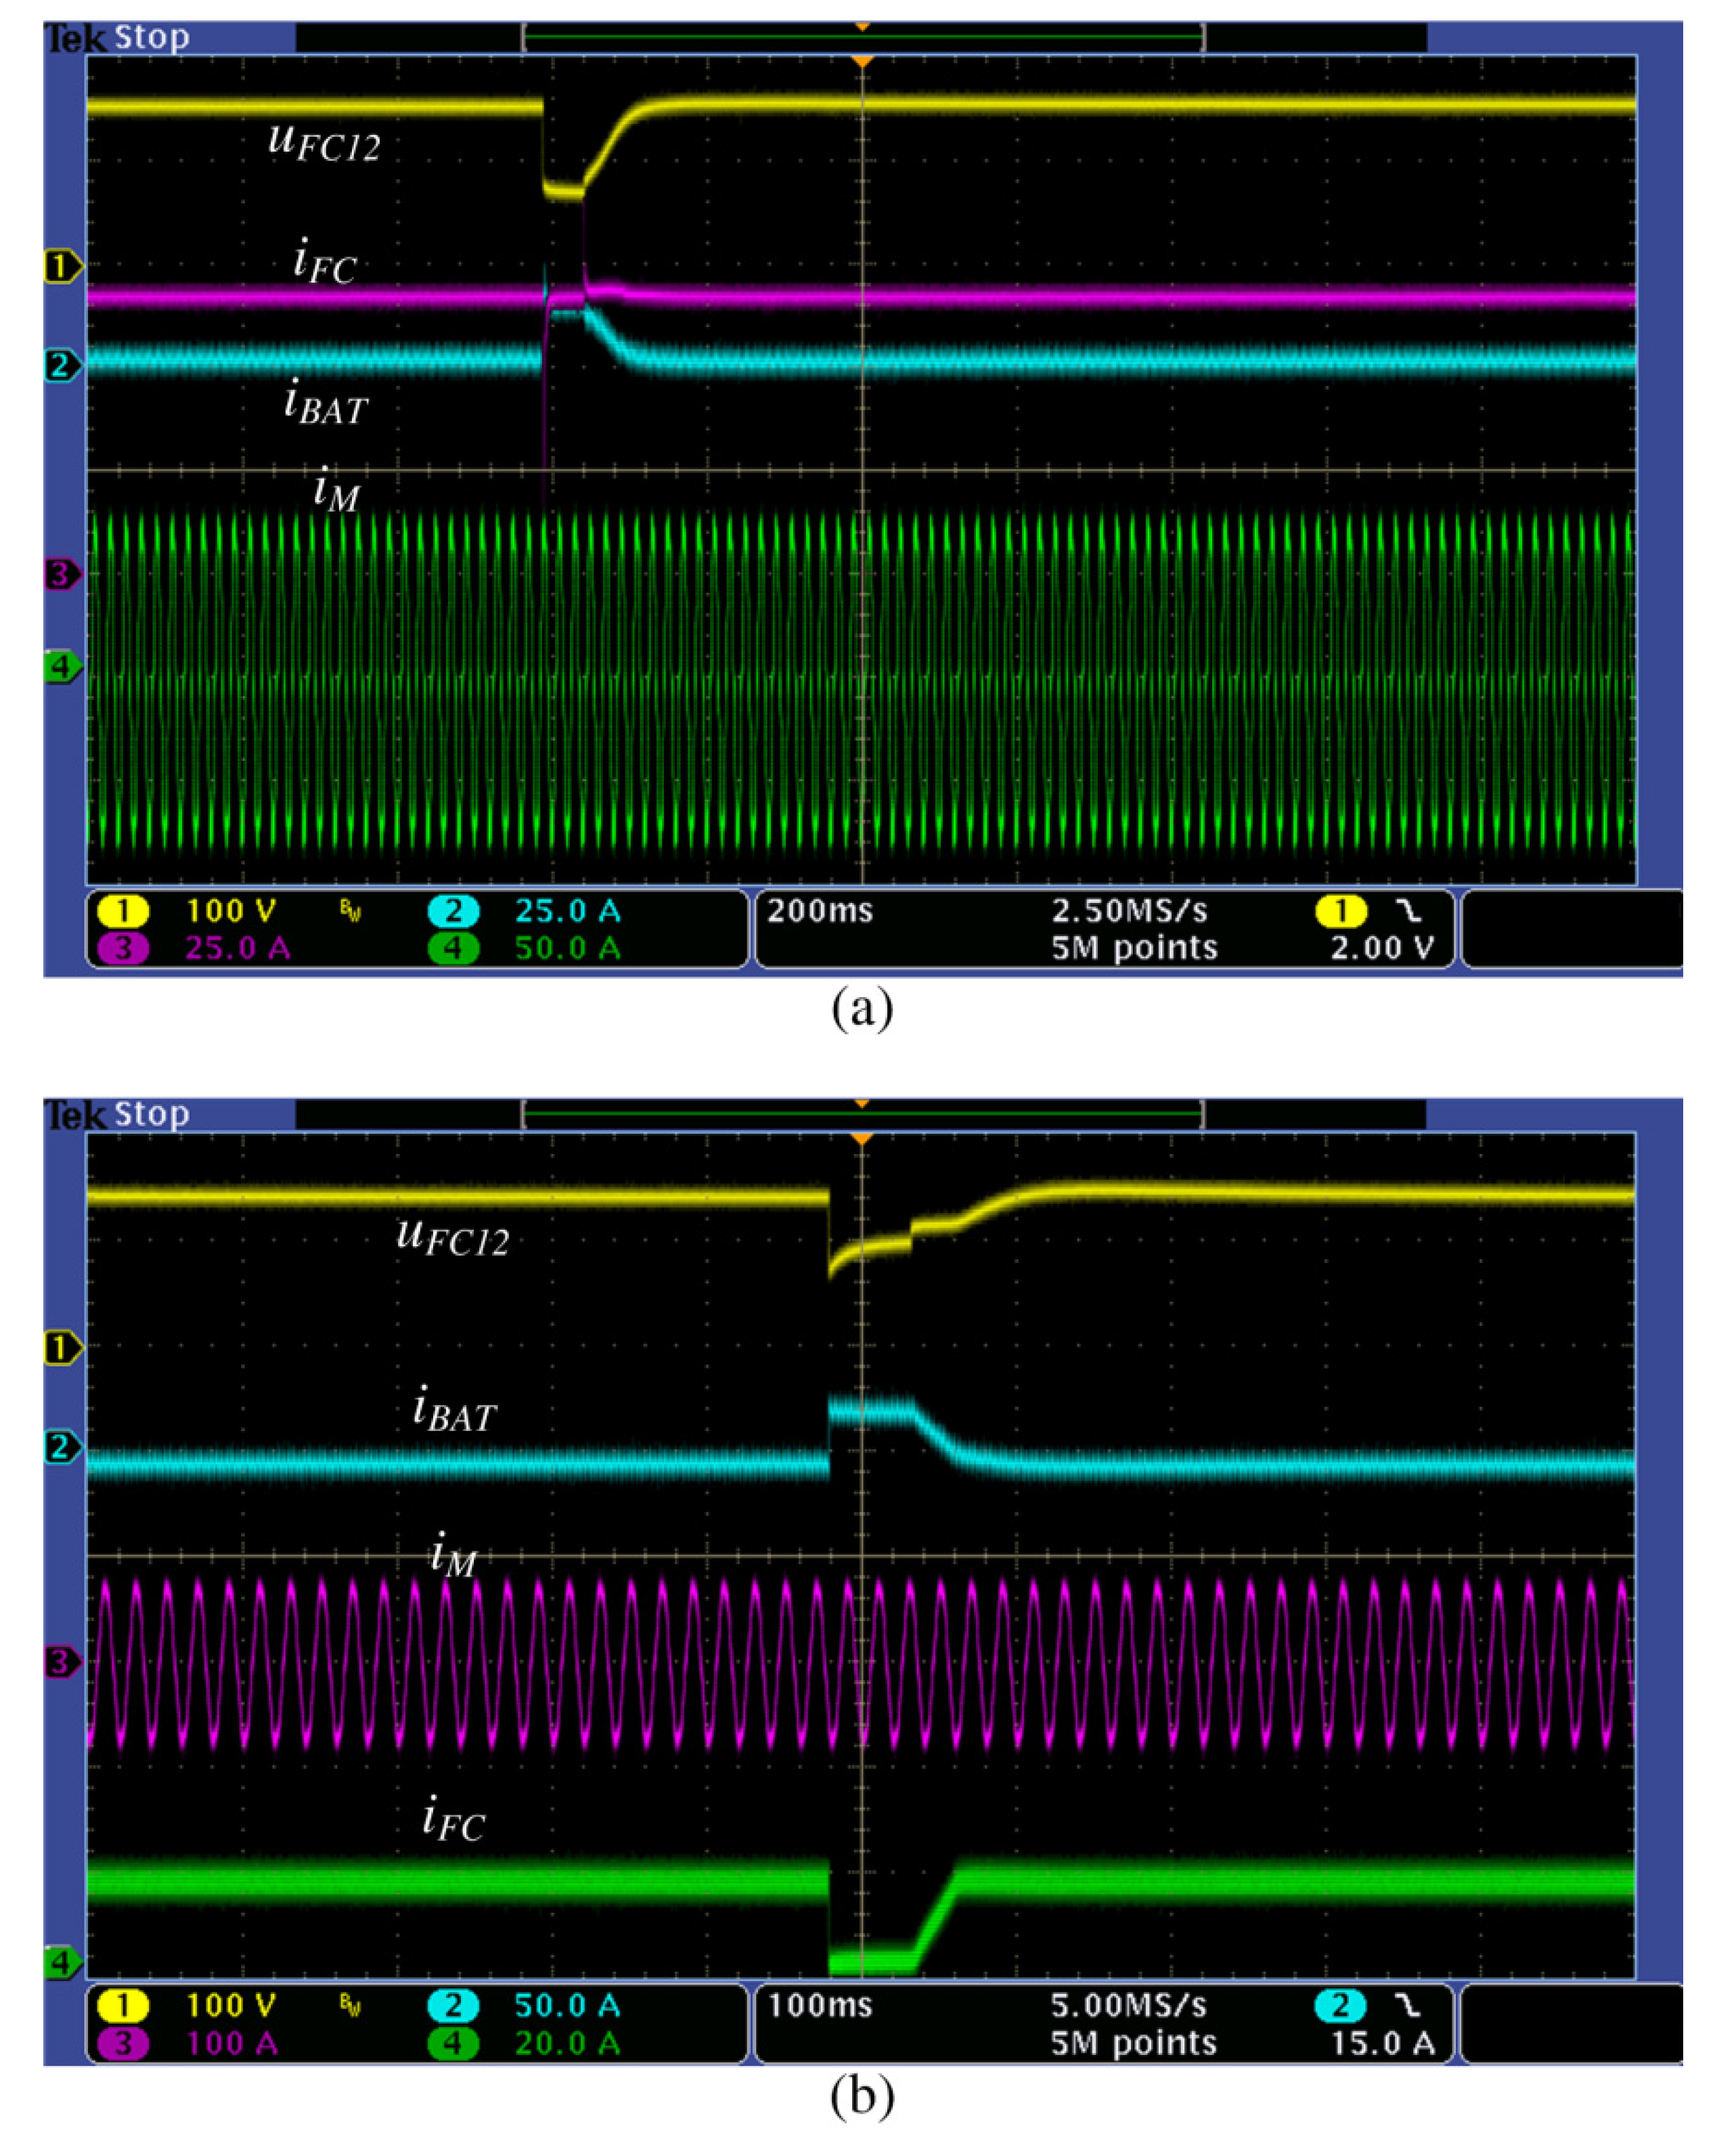The image size is (1736, 2145).
Task: Click channel 1 ground marker in panel (a)
Action: (62, 267)
